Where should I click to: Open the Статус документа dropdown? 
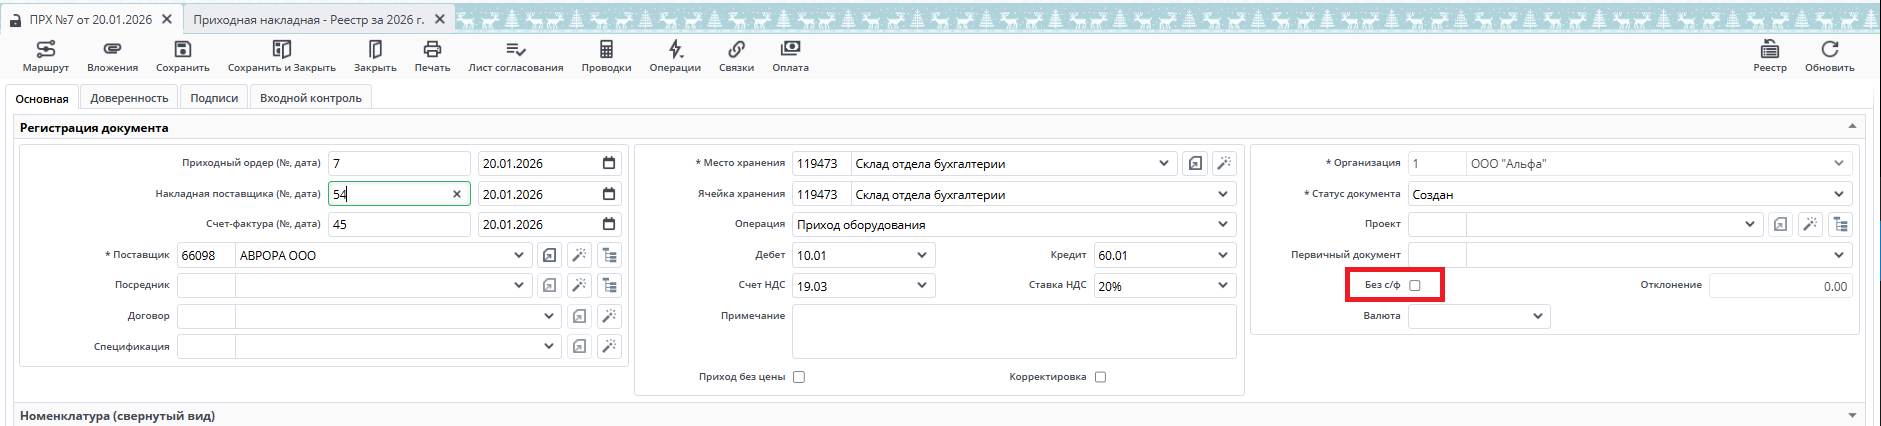(x=1838, y=194)
